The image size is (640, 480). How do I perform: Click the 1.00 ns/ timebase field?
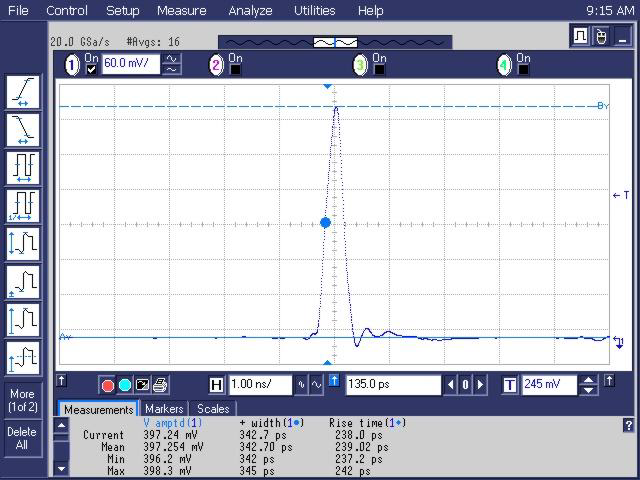tap(259, 385)
